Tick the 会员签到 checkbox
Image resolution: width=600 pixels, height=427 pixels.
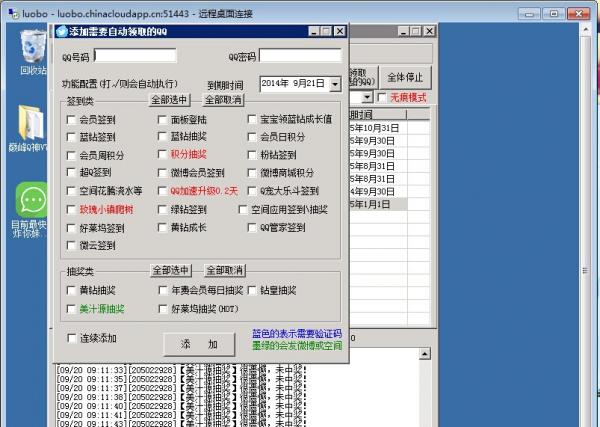pyautogui.click(x=71, y=120)
